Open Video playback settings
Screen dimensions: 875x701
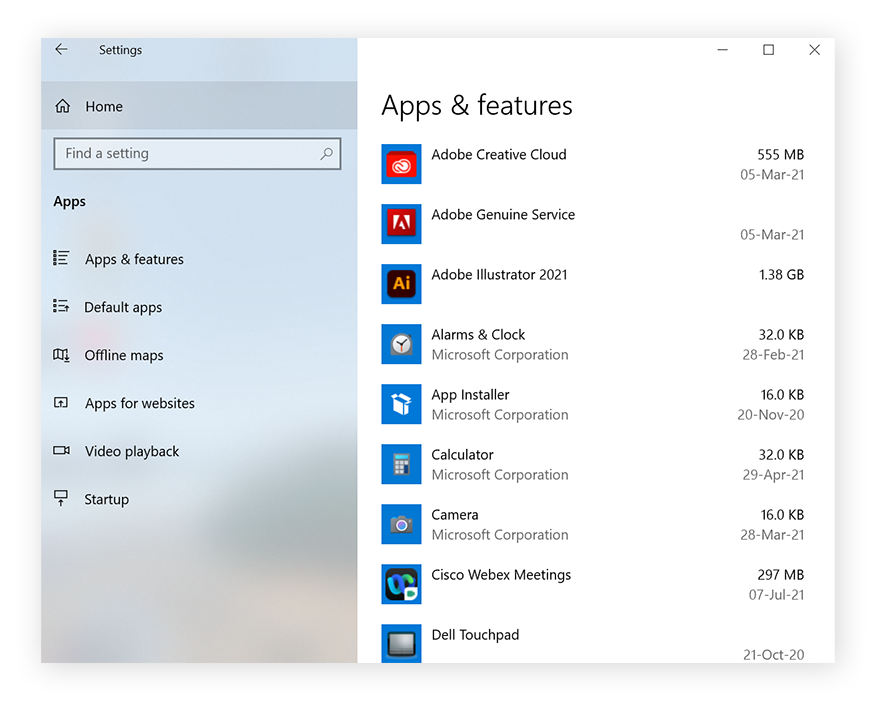coord(132,451)
